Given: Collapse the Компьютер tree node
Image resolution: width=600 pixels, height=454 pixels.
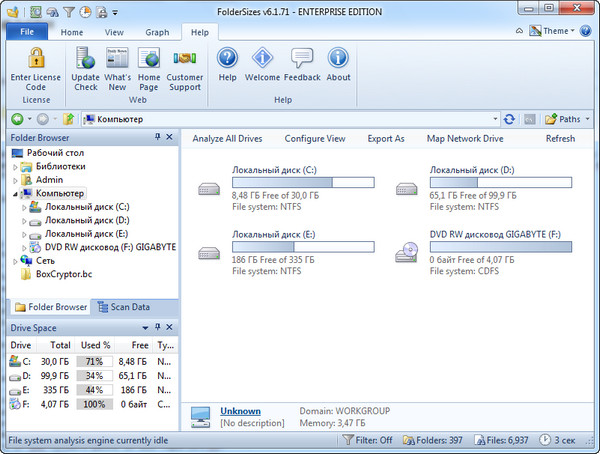Looking at the screenshot, I should (x=16, y=193).
